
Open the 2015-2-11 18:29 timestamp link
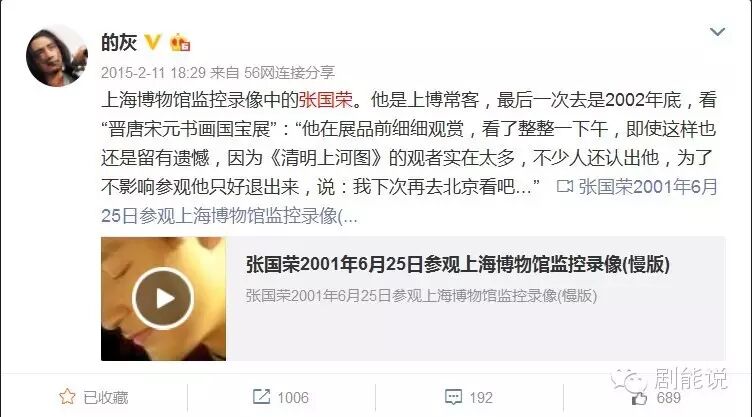pos(153,72)
